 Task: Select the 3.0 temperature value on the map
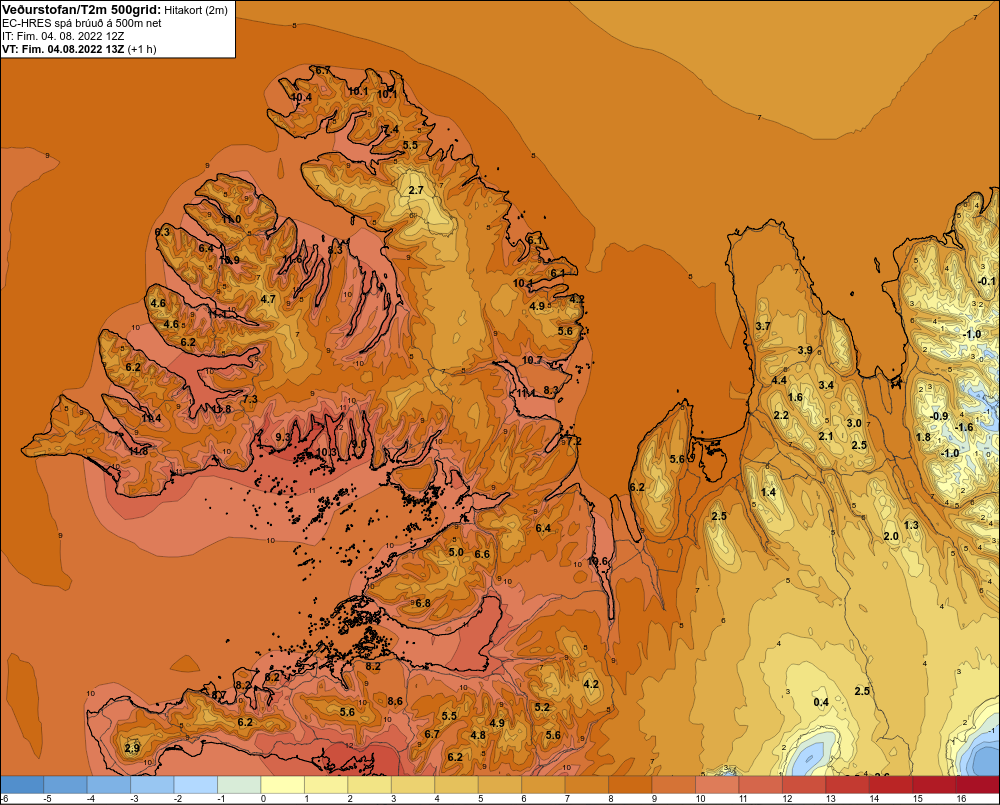(854, 423)
